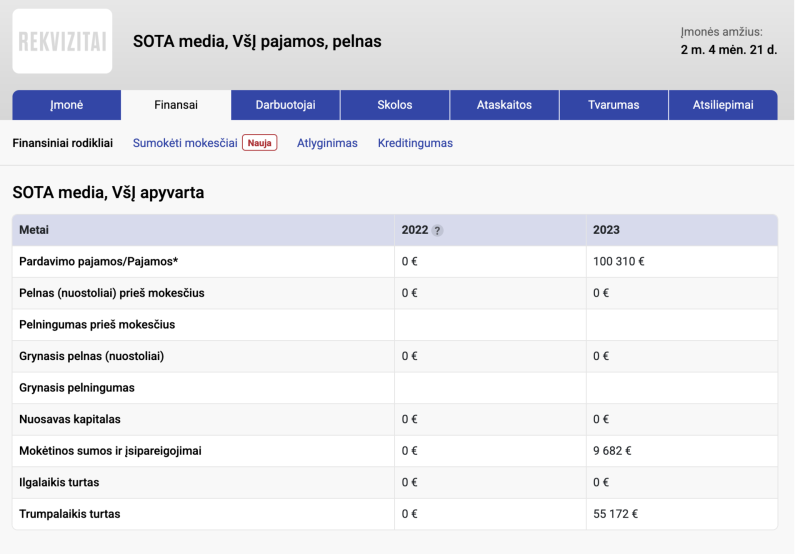This screenshot has width=800, height=554.
Task: Open the Atlyginimas link
Action: pyautogui.click(x=327, y=143)
